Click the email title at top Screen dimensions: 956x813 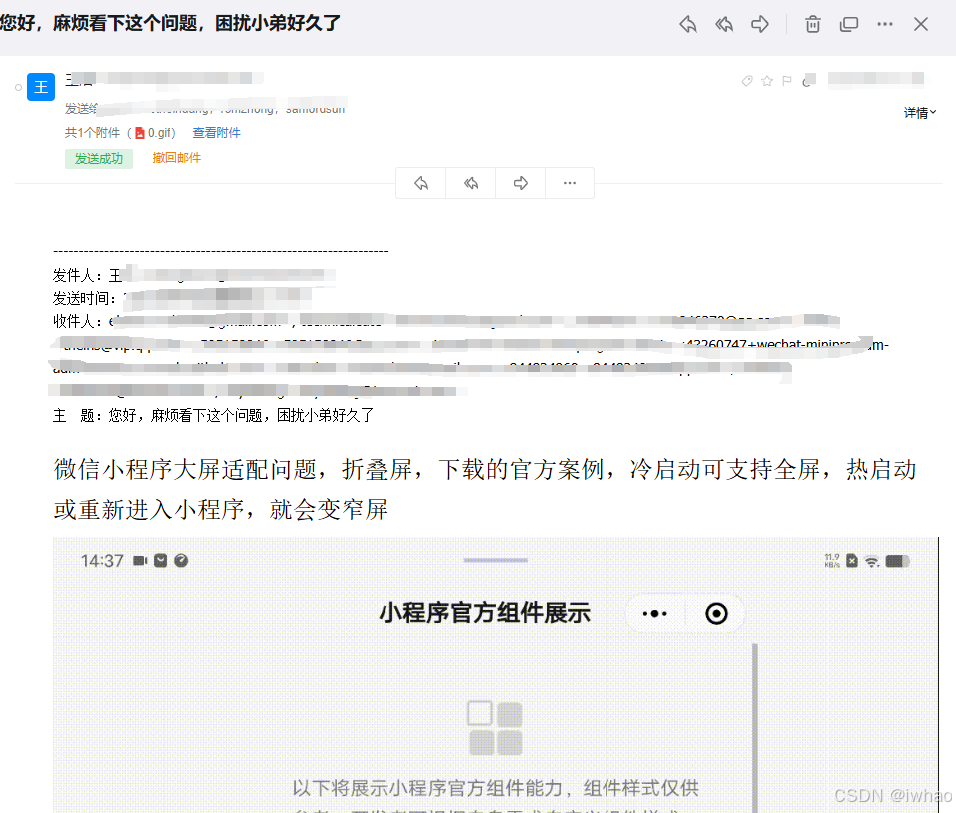click(170, 23)
